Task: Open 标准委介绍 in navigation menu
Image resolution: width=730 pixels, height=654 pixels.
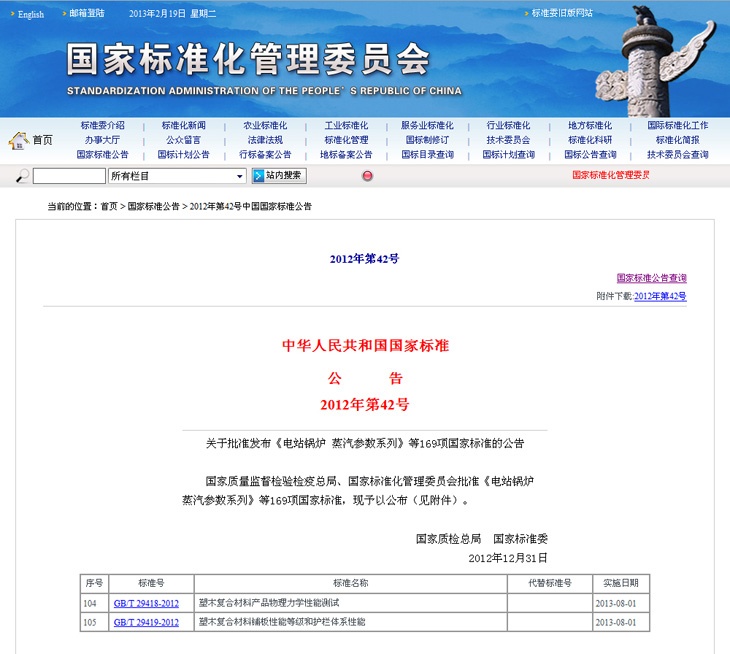Action: (x=103, y=126)
